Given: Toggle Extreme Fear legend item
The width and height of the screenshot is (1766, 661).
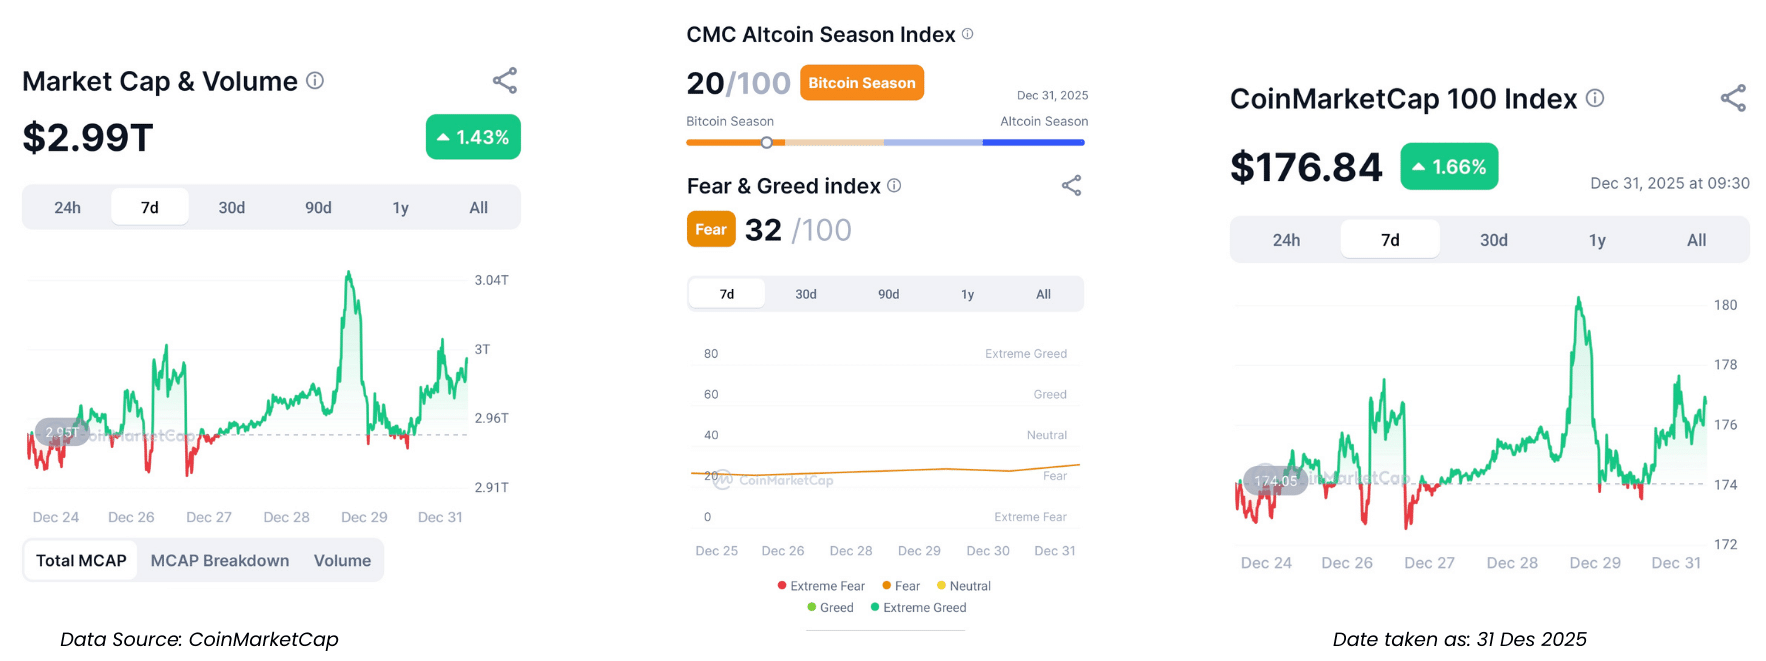Looking at the screenshot, I should tap(822, 586).
